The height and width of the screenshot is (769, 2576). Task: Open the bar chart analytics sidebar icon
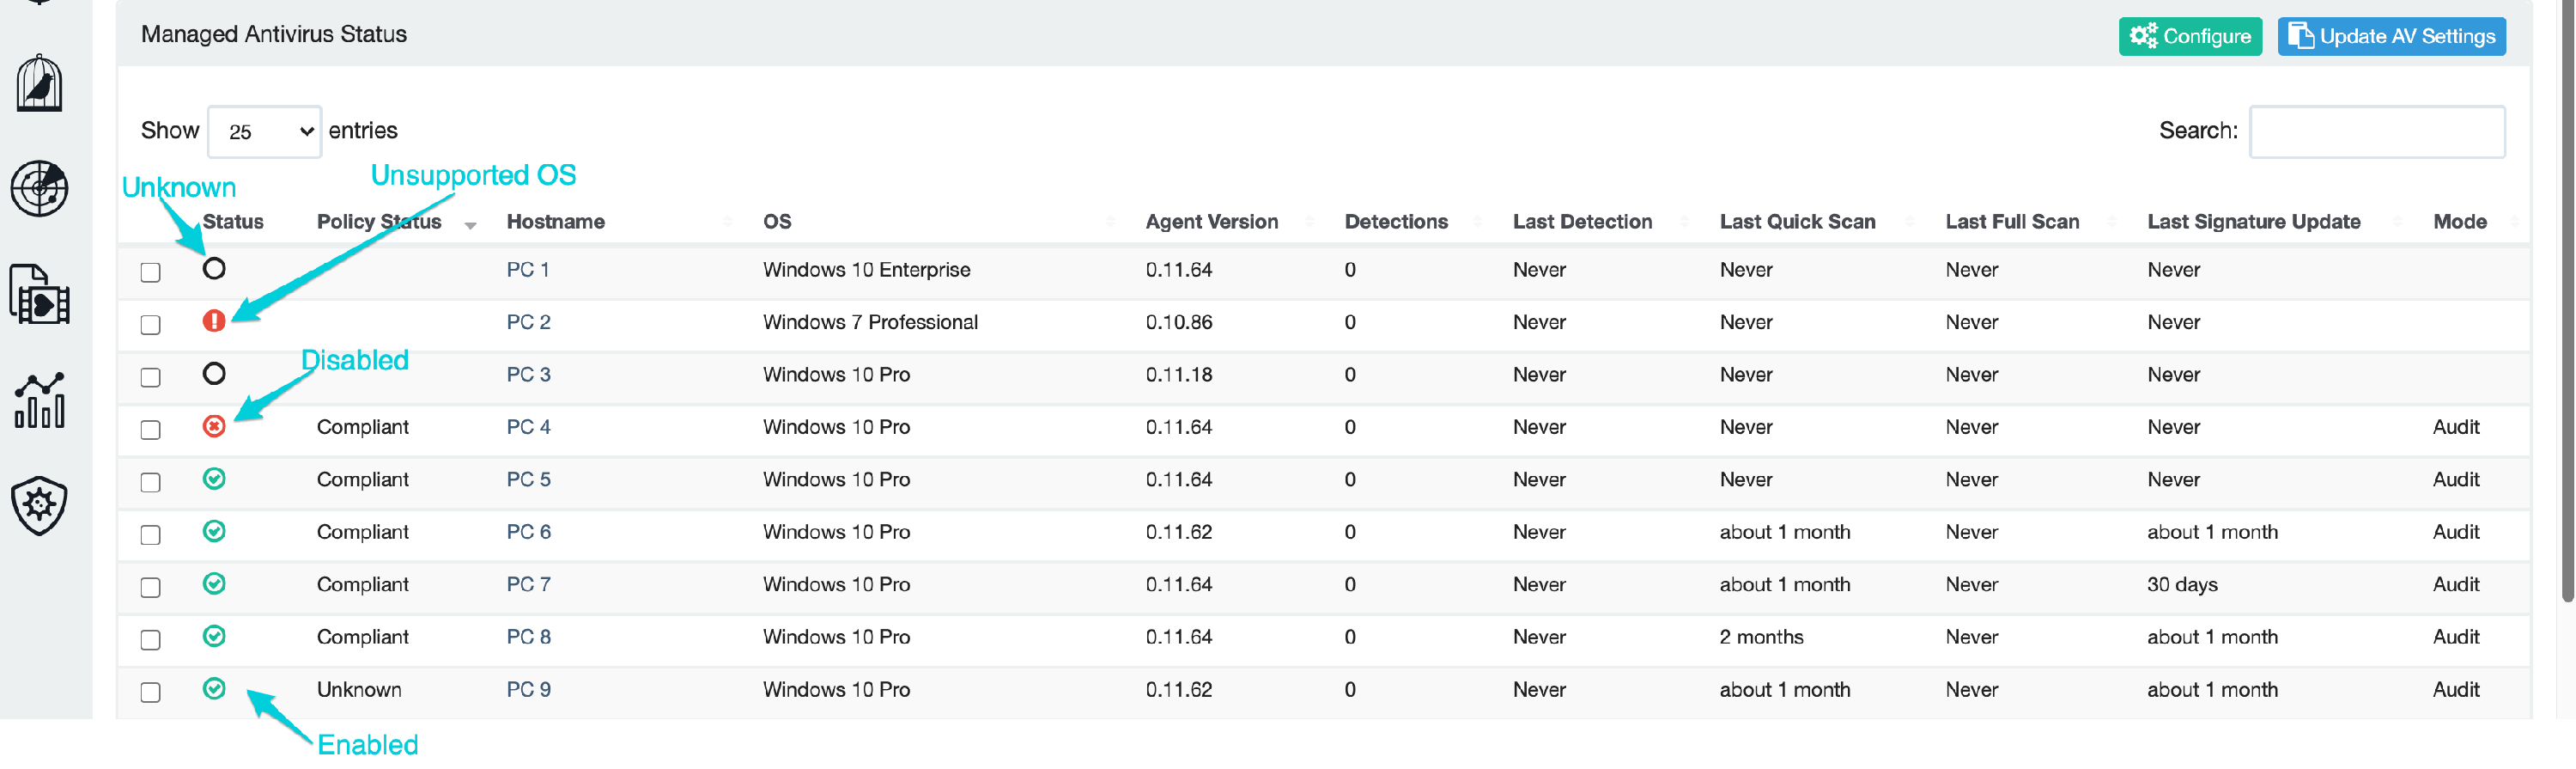click(39, 400)
